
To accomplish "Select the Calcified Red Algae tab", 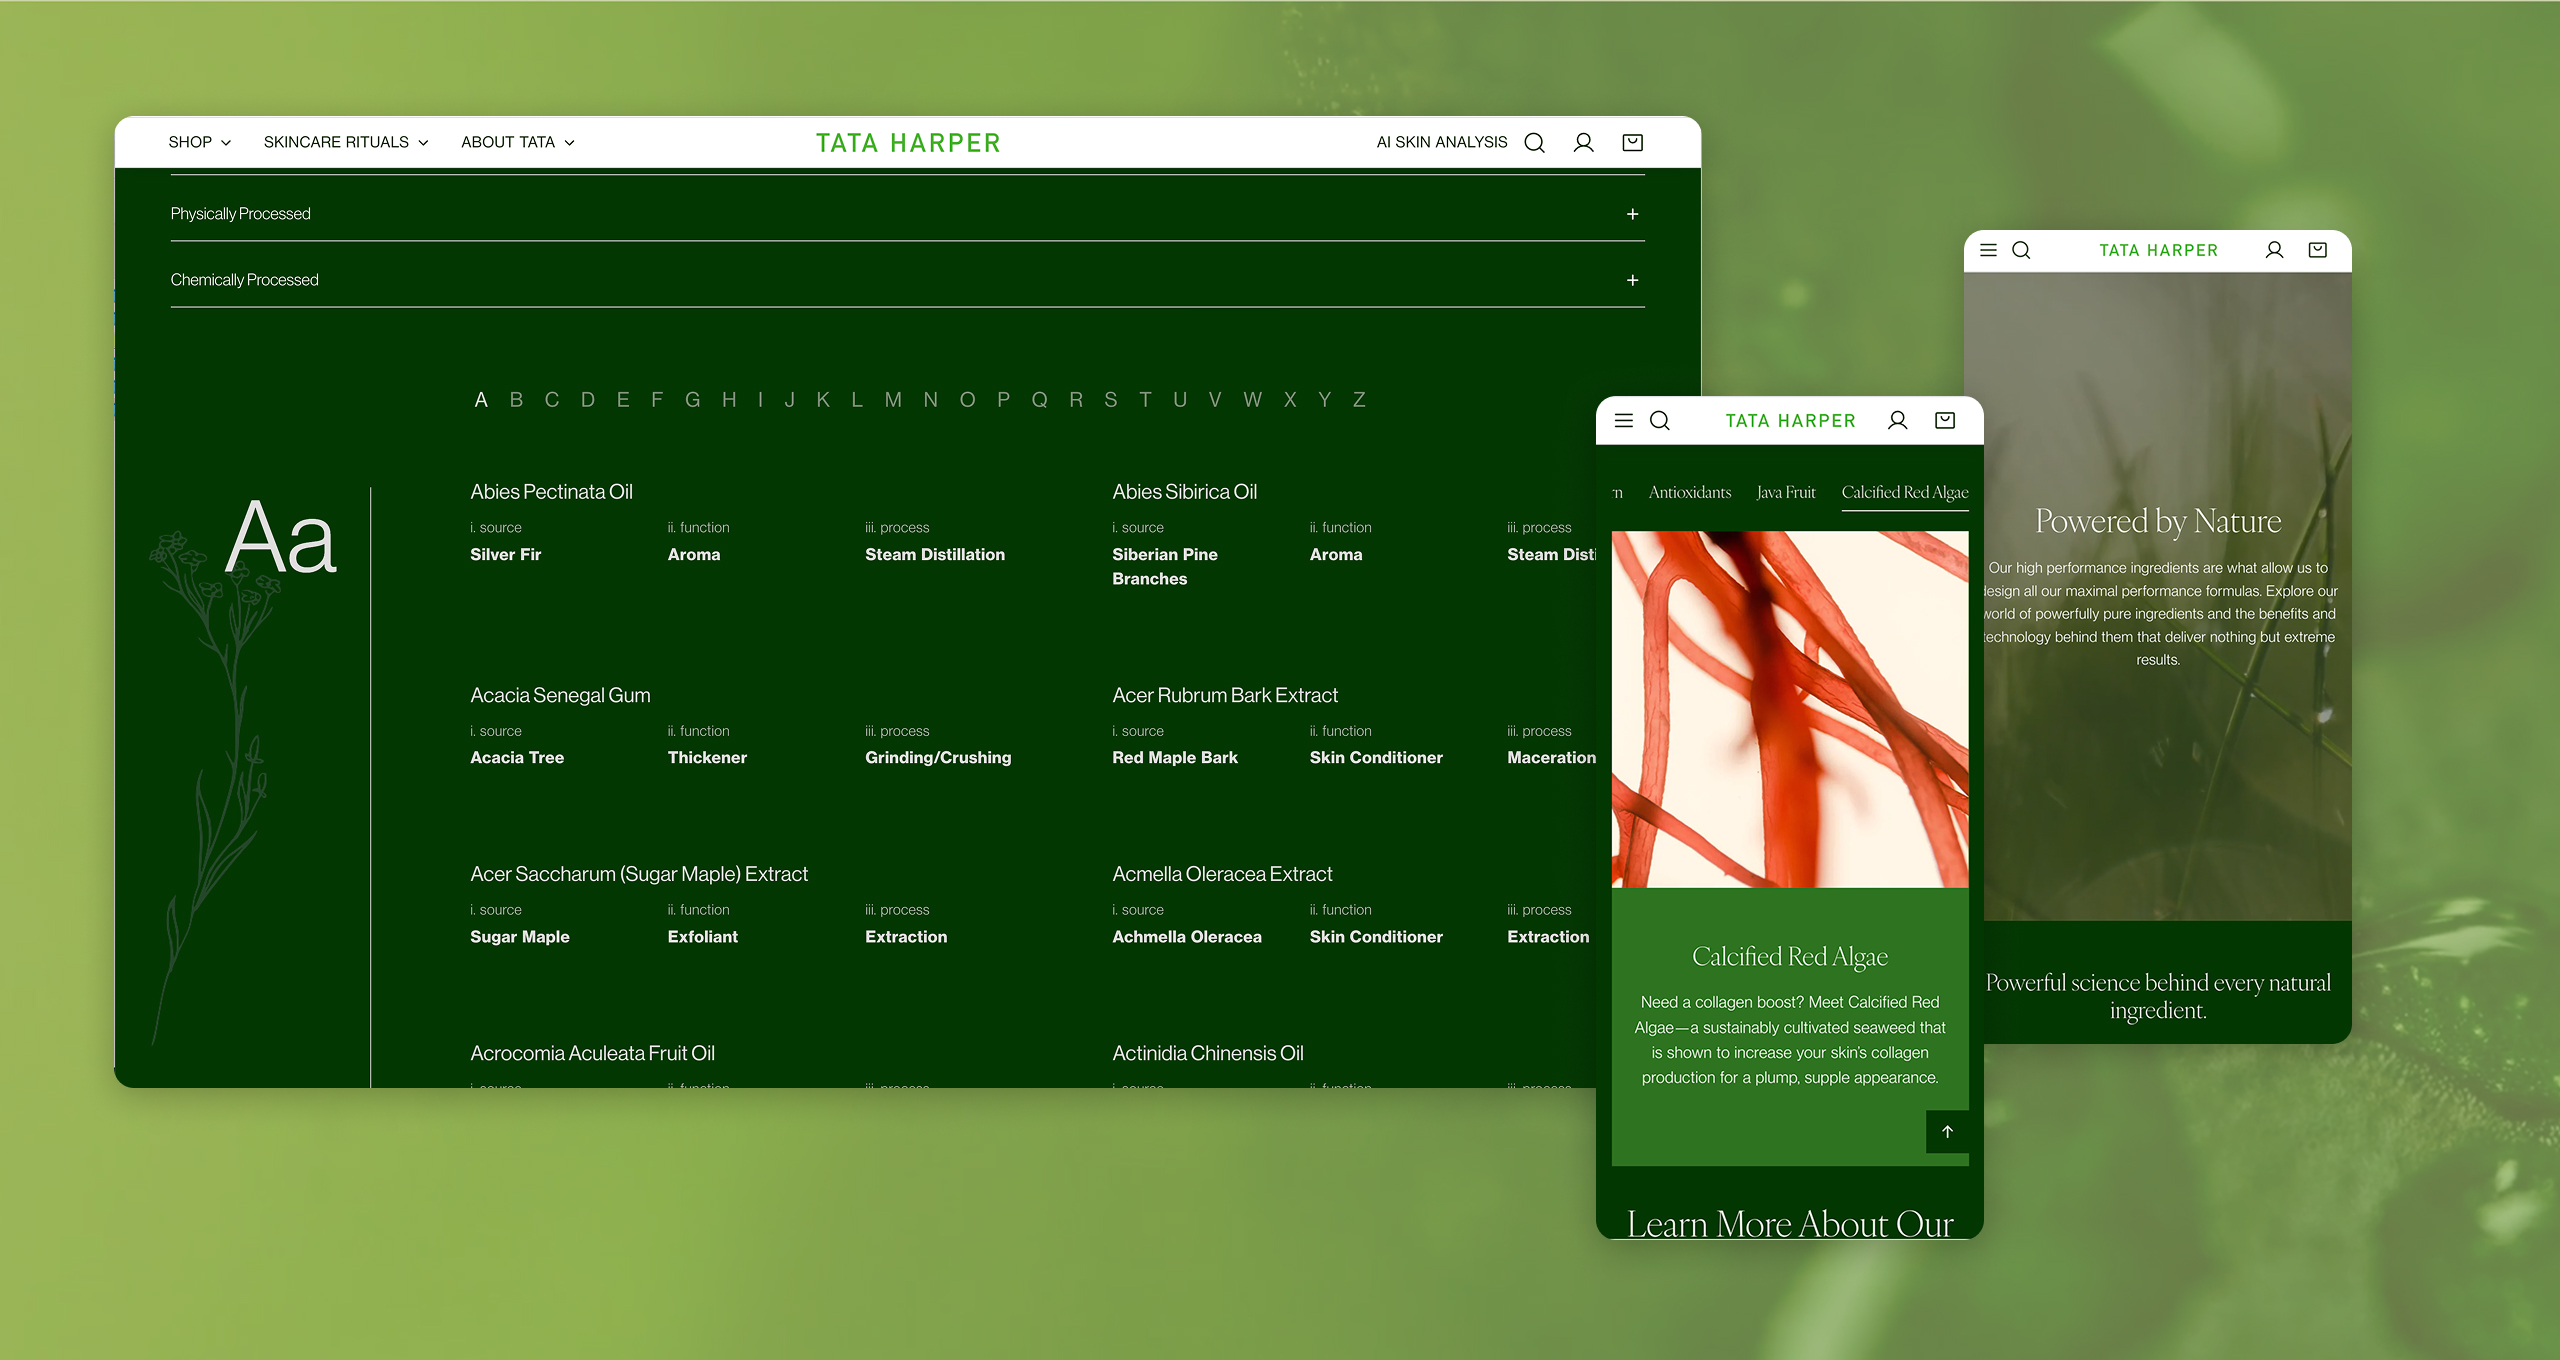I will tap(1904, 492).
